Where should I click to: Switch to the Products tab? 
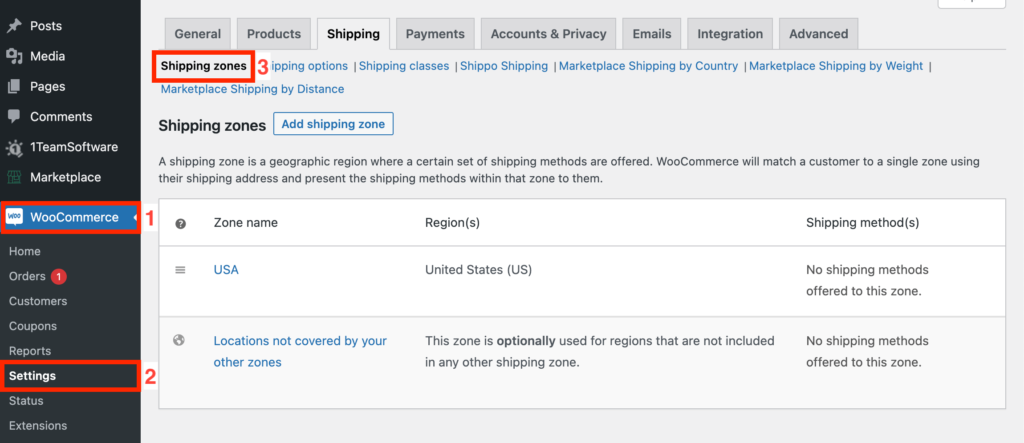[273, 34]
